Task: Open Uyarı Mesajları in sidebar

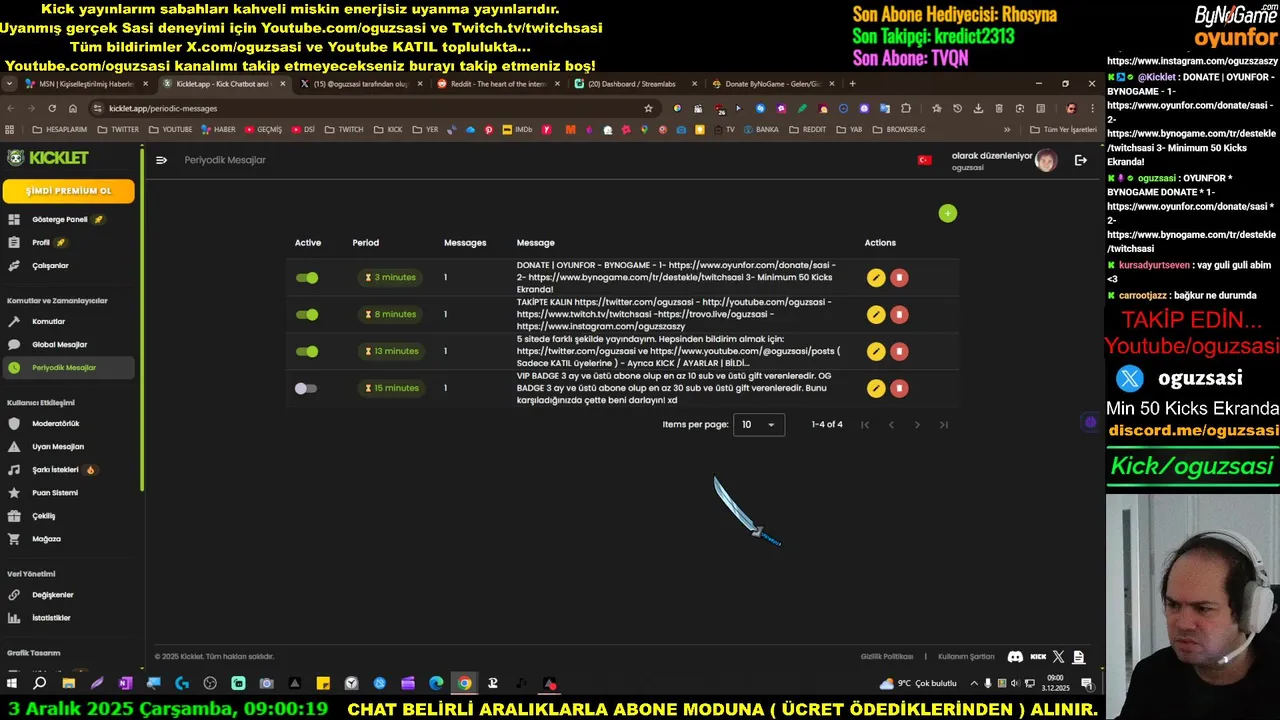Action: [68, 446]
